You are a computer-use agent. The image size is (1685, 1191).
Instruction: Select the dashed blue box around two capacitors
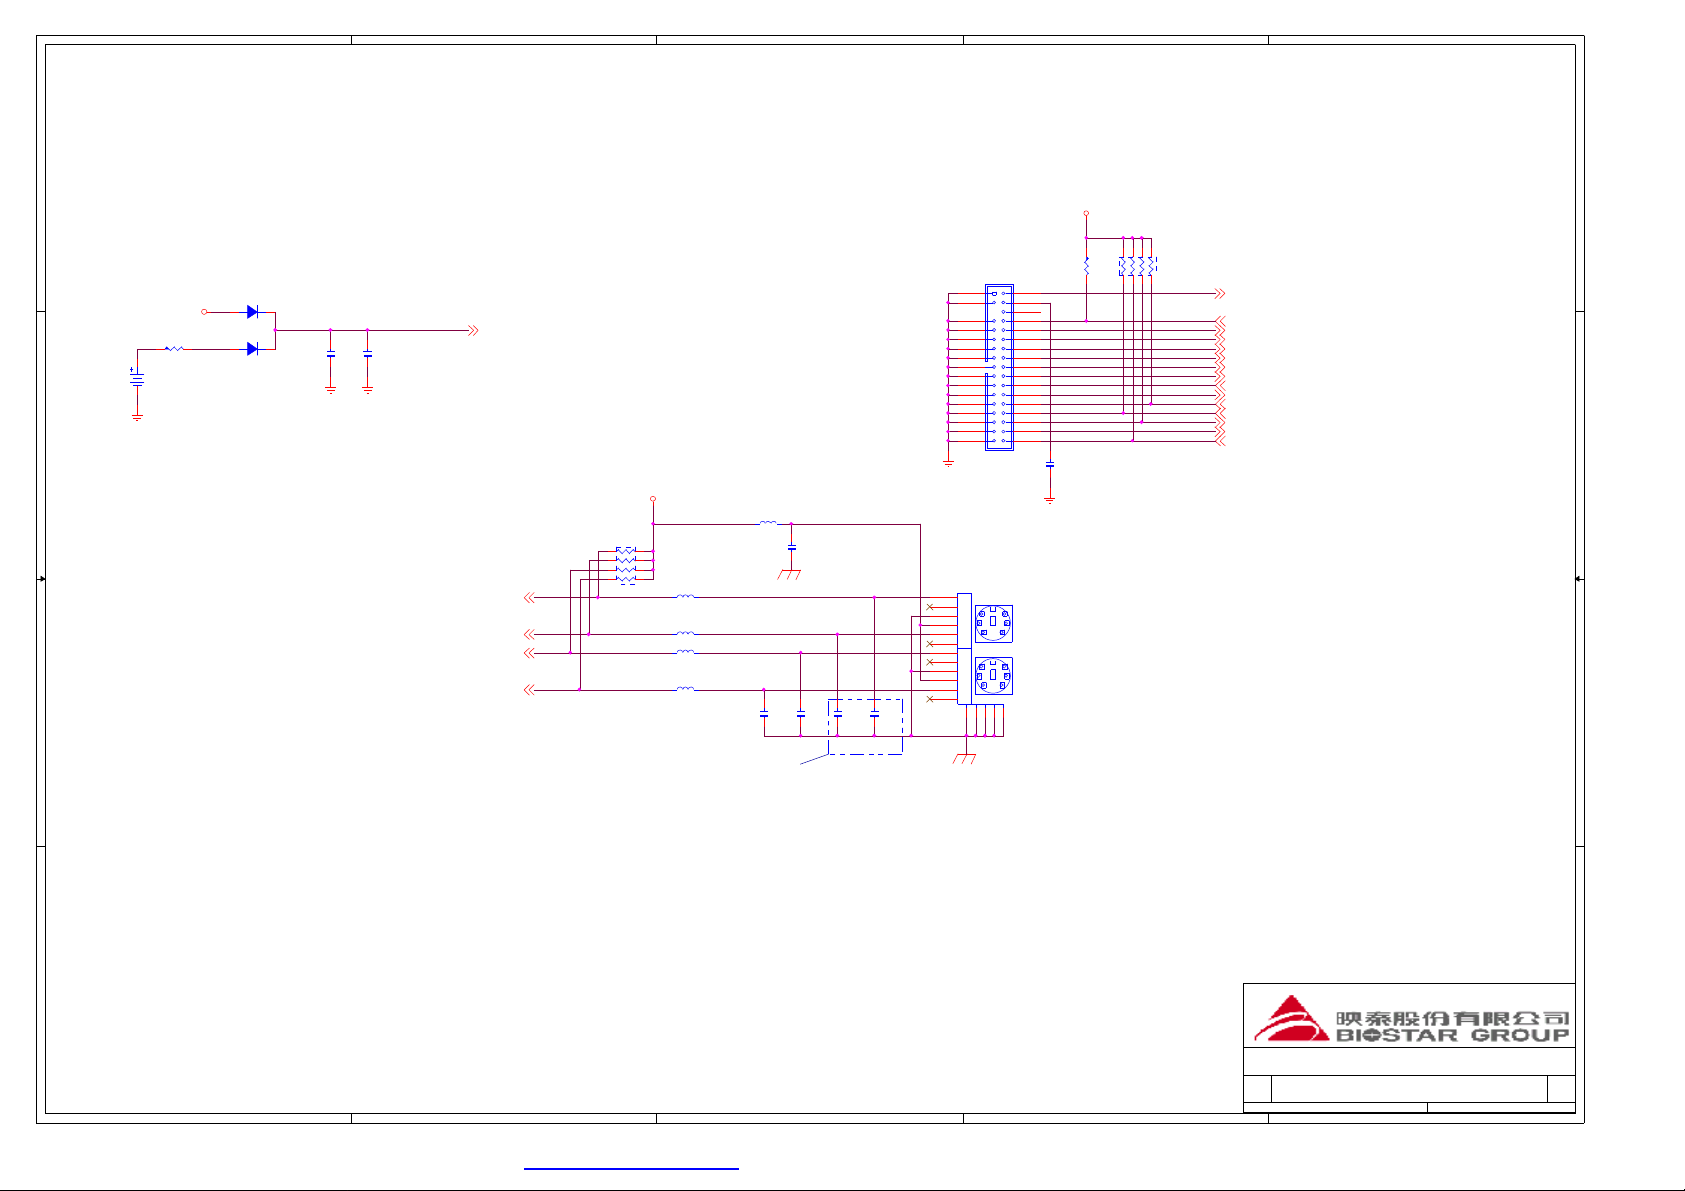click(866, 727)
